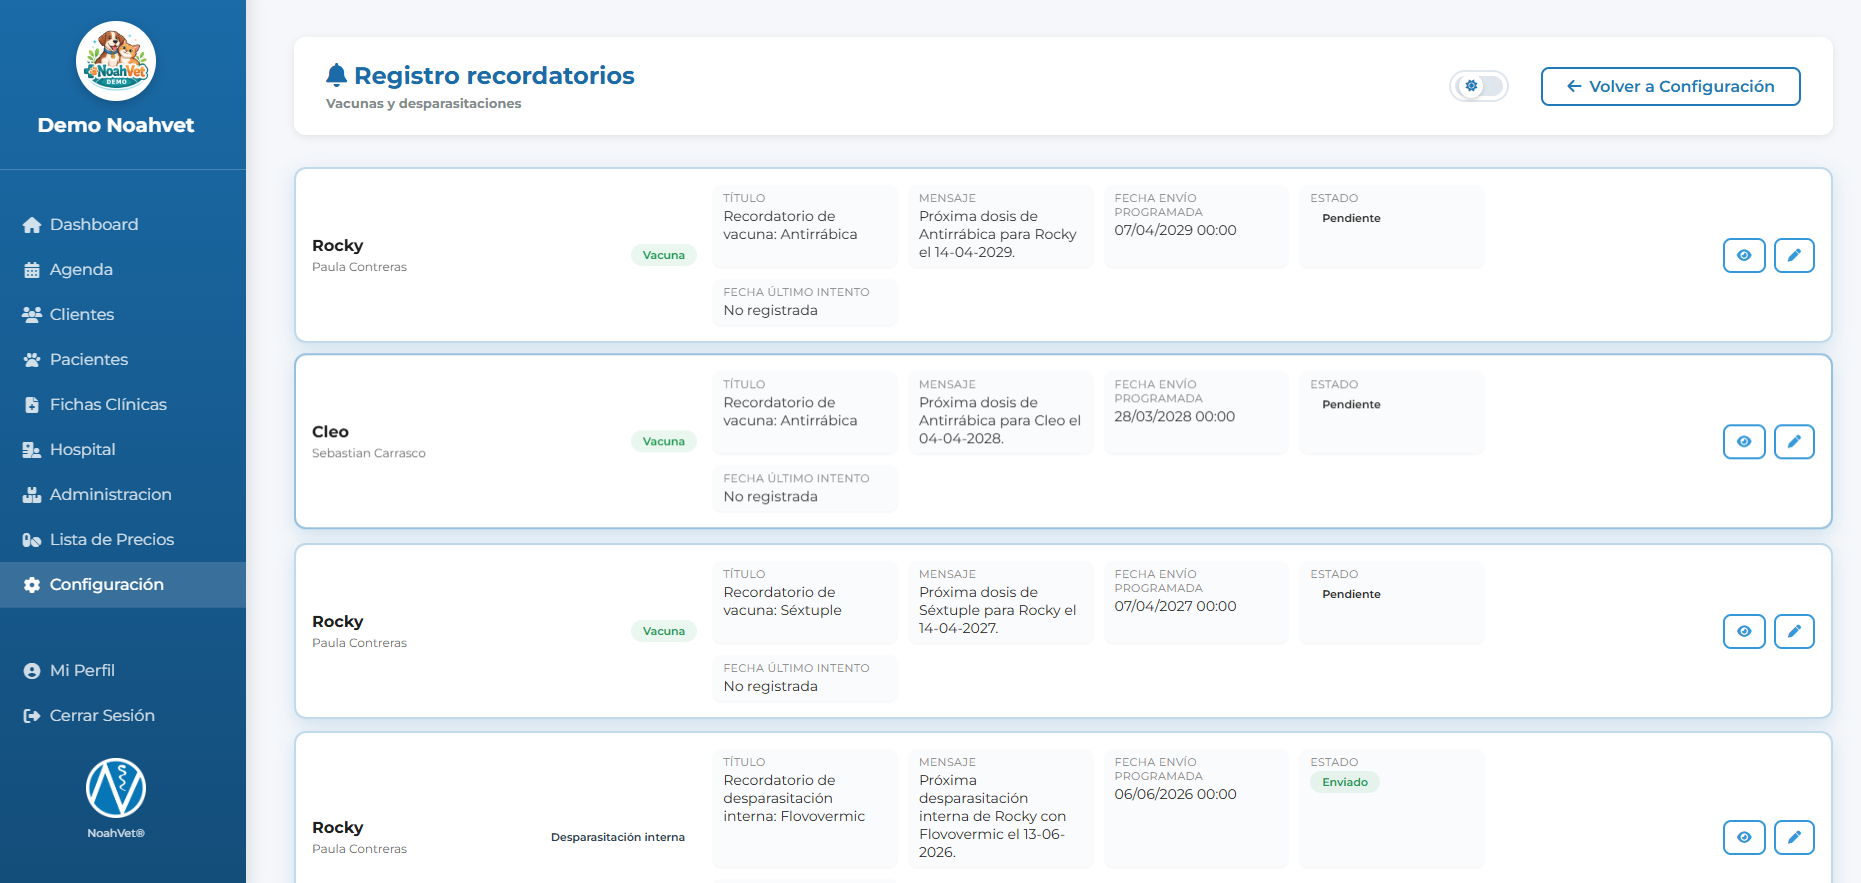Click the Clientes people icon
The height and width of the screenshot is (883, 1861).
pos(32,315)
